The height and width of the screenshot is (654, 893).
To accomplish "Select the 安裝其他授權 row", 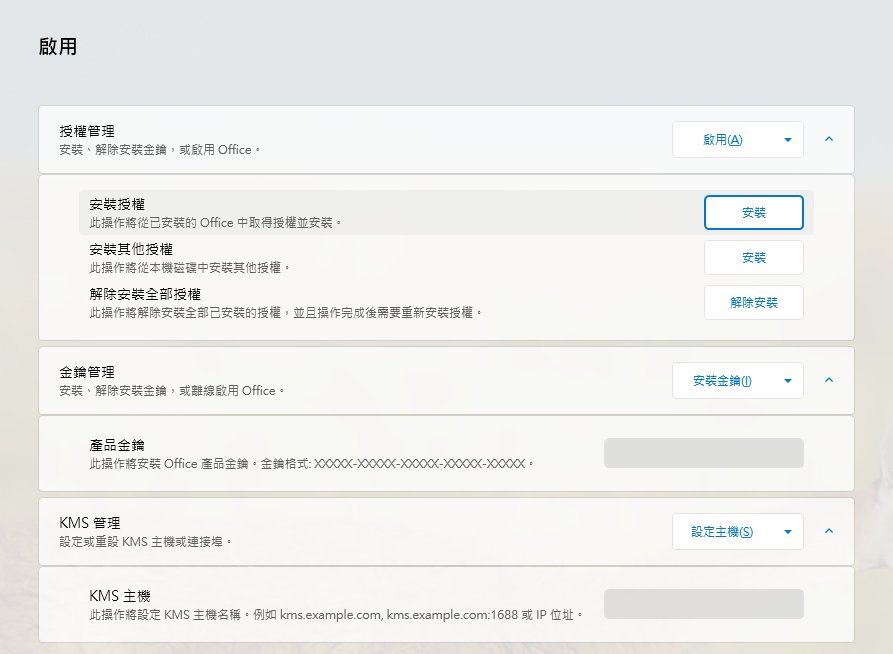I will (x=446, y=257).
